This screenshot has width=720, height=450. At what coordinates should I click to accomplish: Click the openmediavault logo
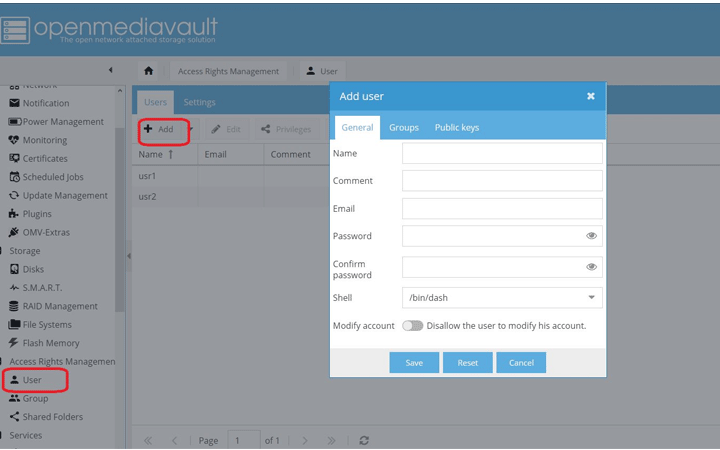[109, 29]
